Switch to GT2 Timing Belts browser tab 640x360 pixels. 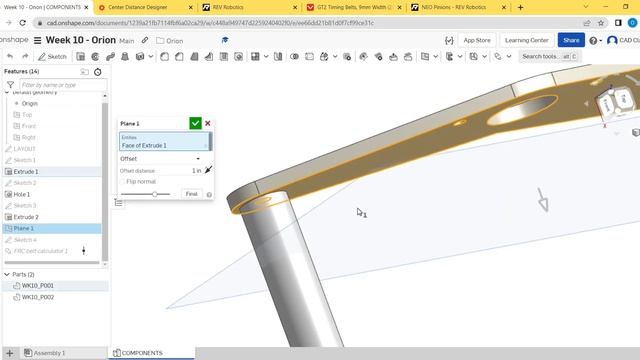pos(353,7)
